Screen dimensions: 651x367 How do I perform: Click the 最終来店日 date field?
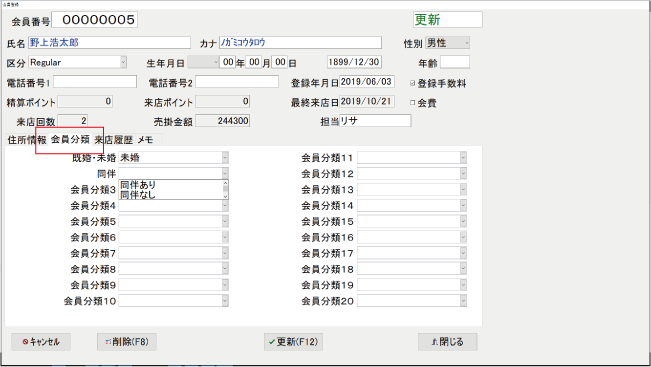pyautogui.click(x=367, y=101)
